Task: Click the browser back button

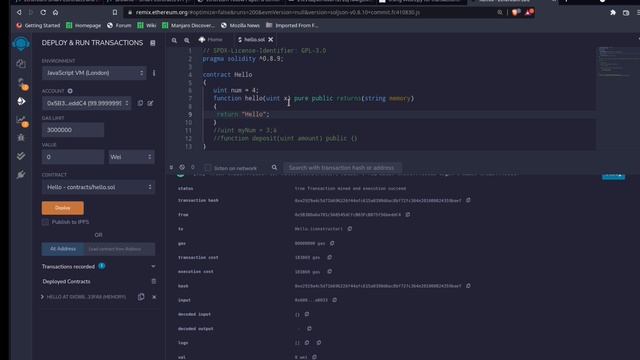Action: tap(19, 12)
